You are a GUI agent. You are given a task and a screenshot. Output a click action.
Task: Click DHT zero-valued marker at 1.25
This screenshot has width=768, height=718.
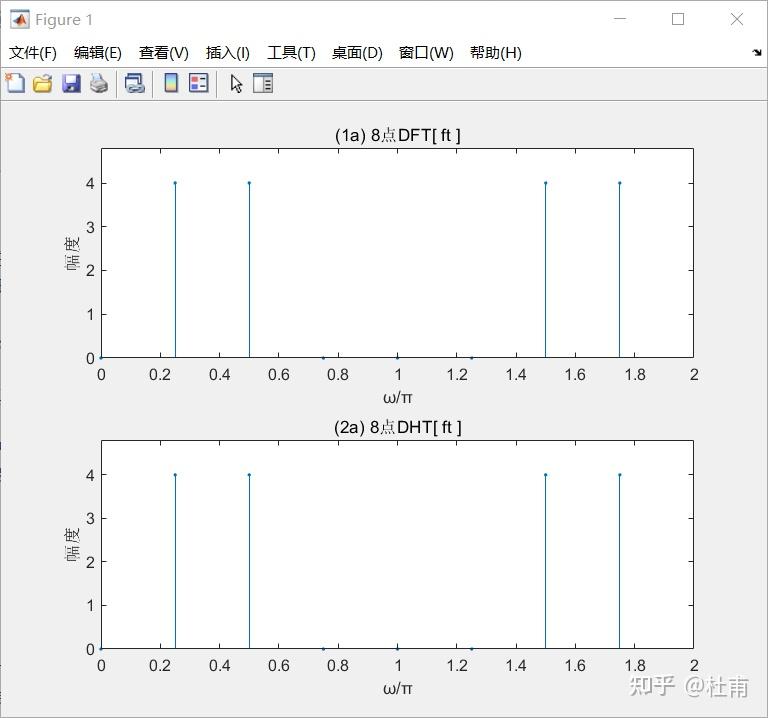tap(472, 649)
